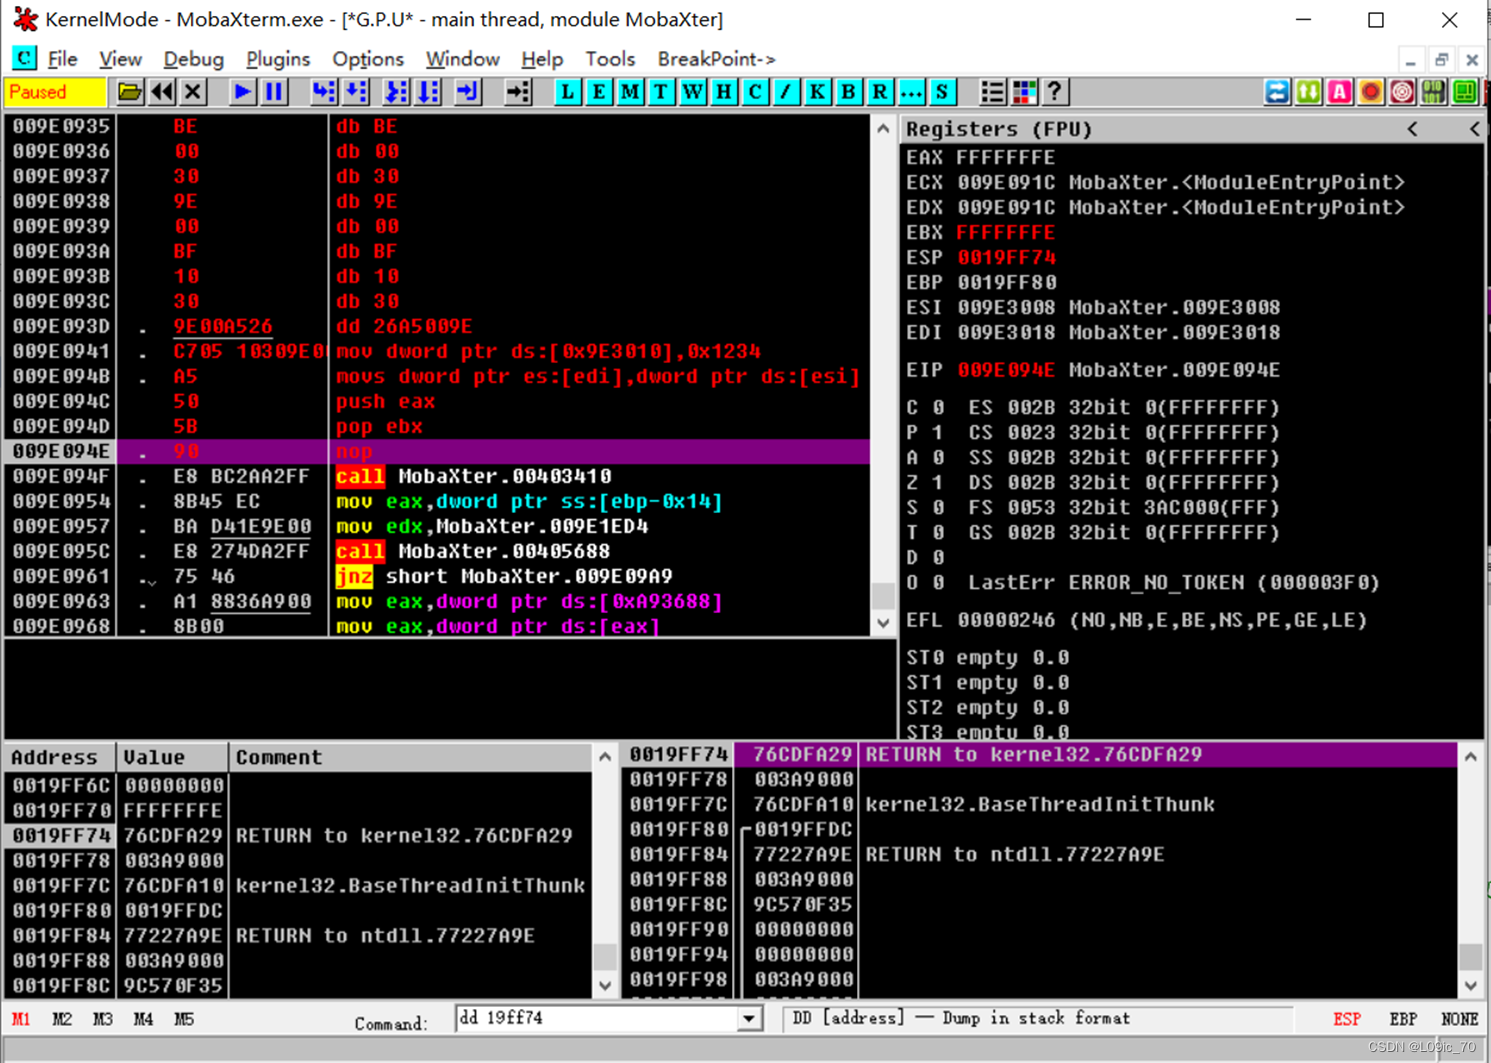Select the nop instruction at 009E094E
The width and height of the screenshot is (1491, 1063).
[x=437, y=451]
